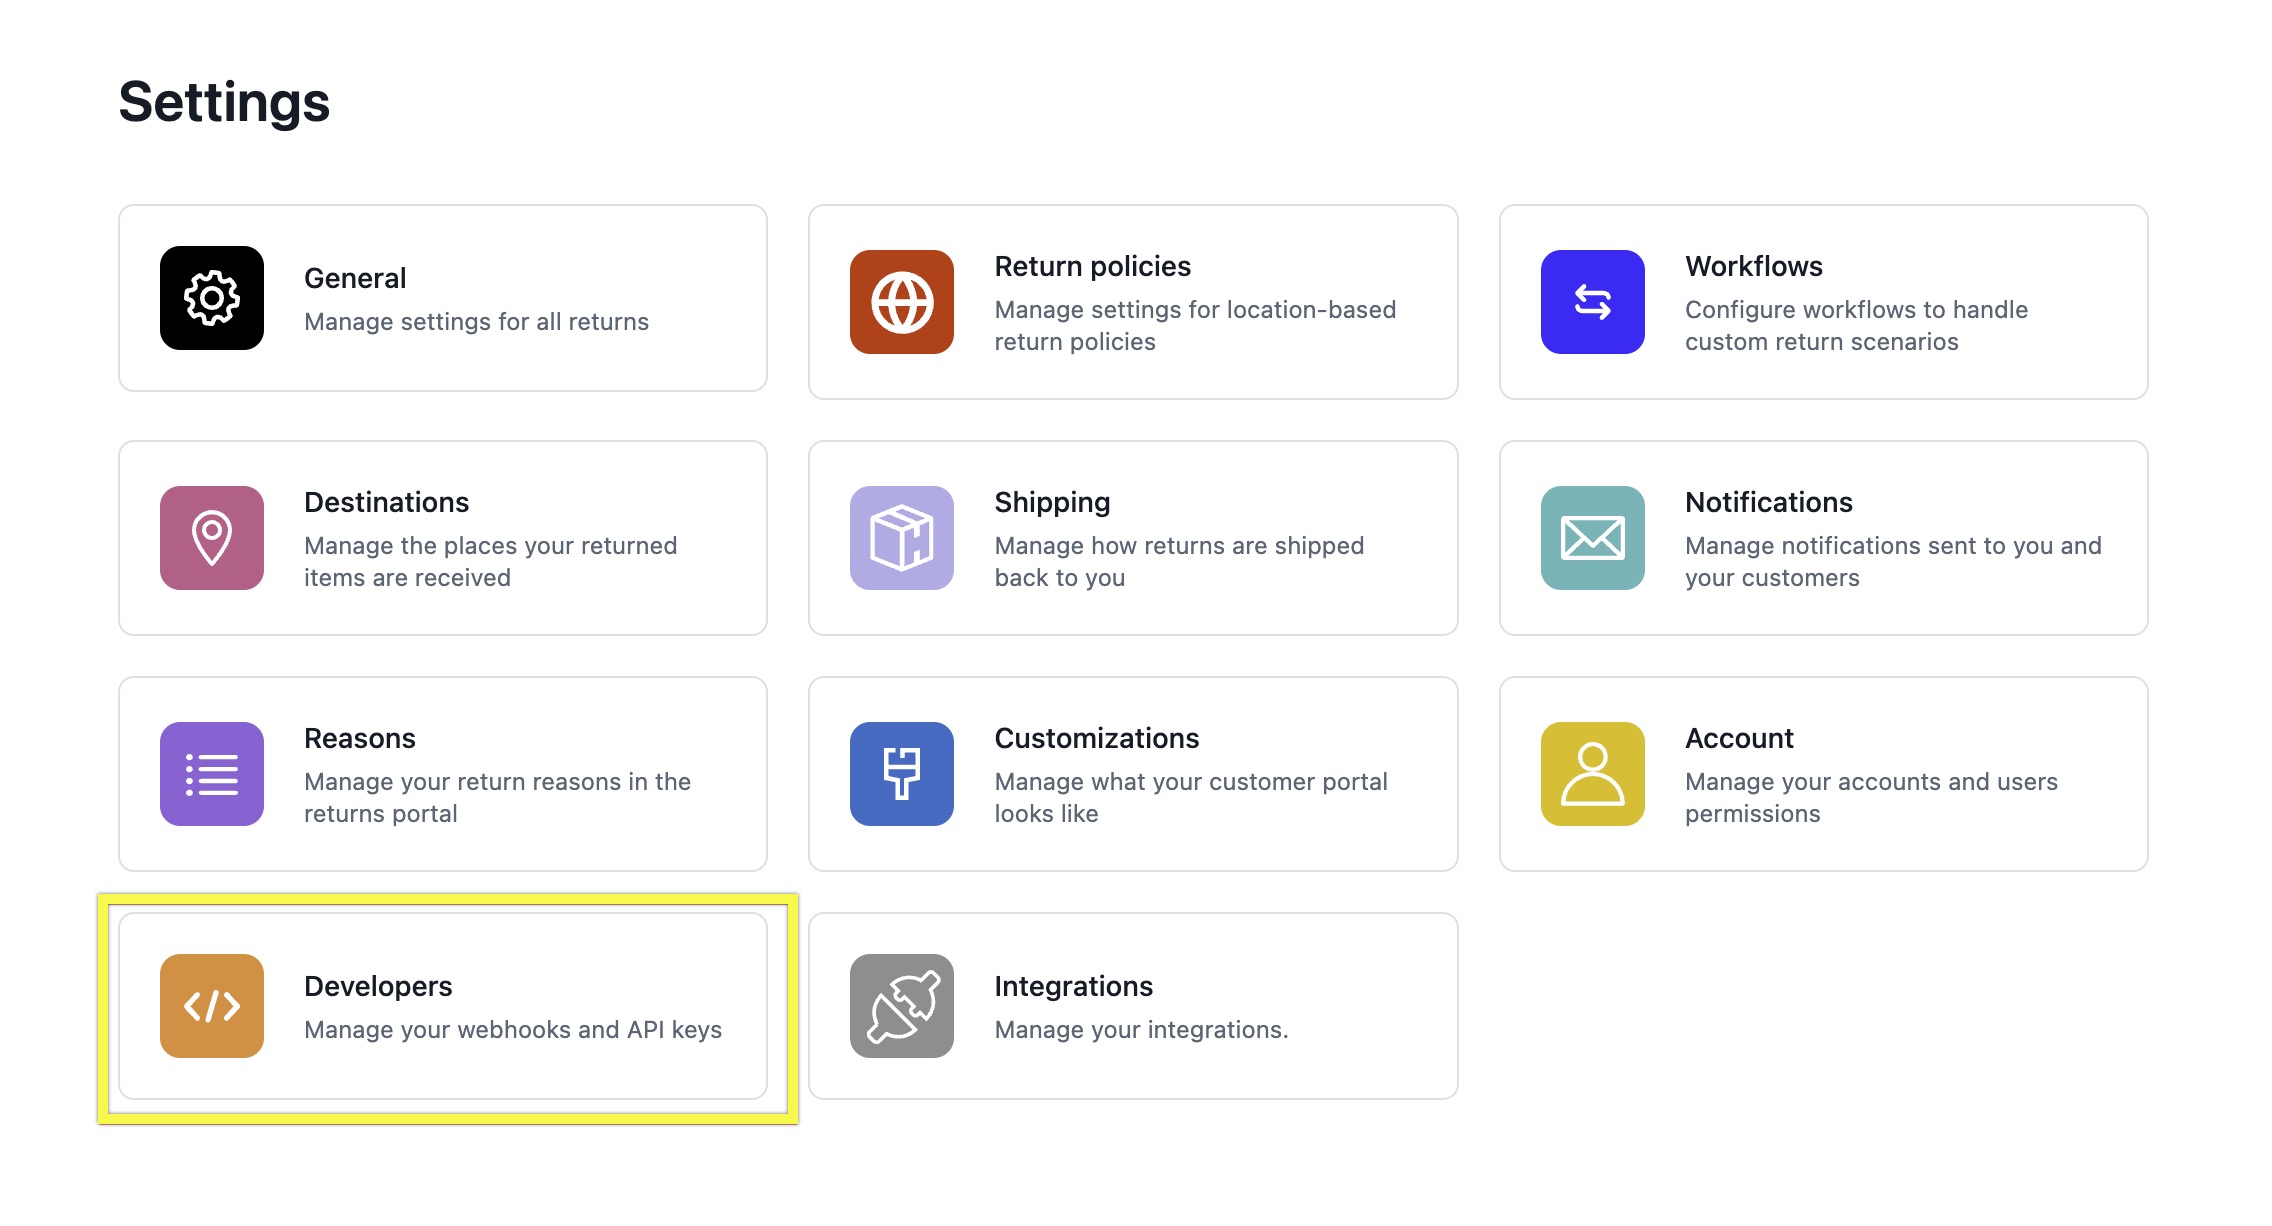The width and height of the screenshot is (2272, 1226).
Task: Click the lavender box Shipping icon
Action: (902, 538)
